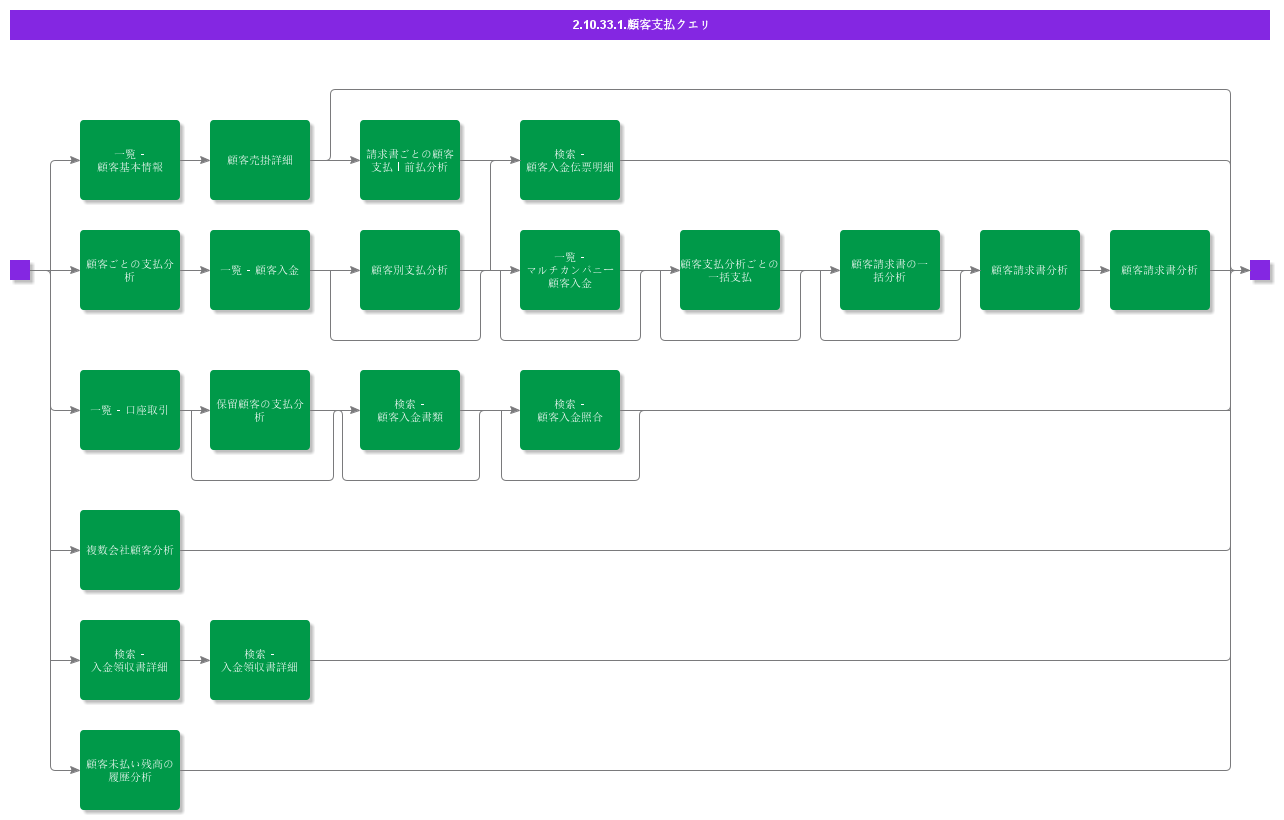Viewport: 1284px width, 820px height.
Task: Select the 複数会社顧客分析 box
Action: [x=130, y=550]
